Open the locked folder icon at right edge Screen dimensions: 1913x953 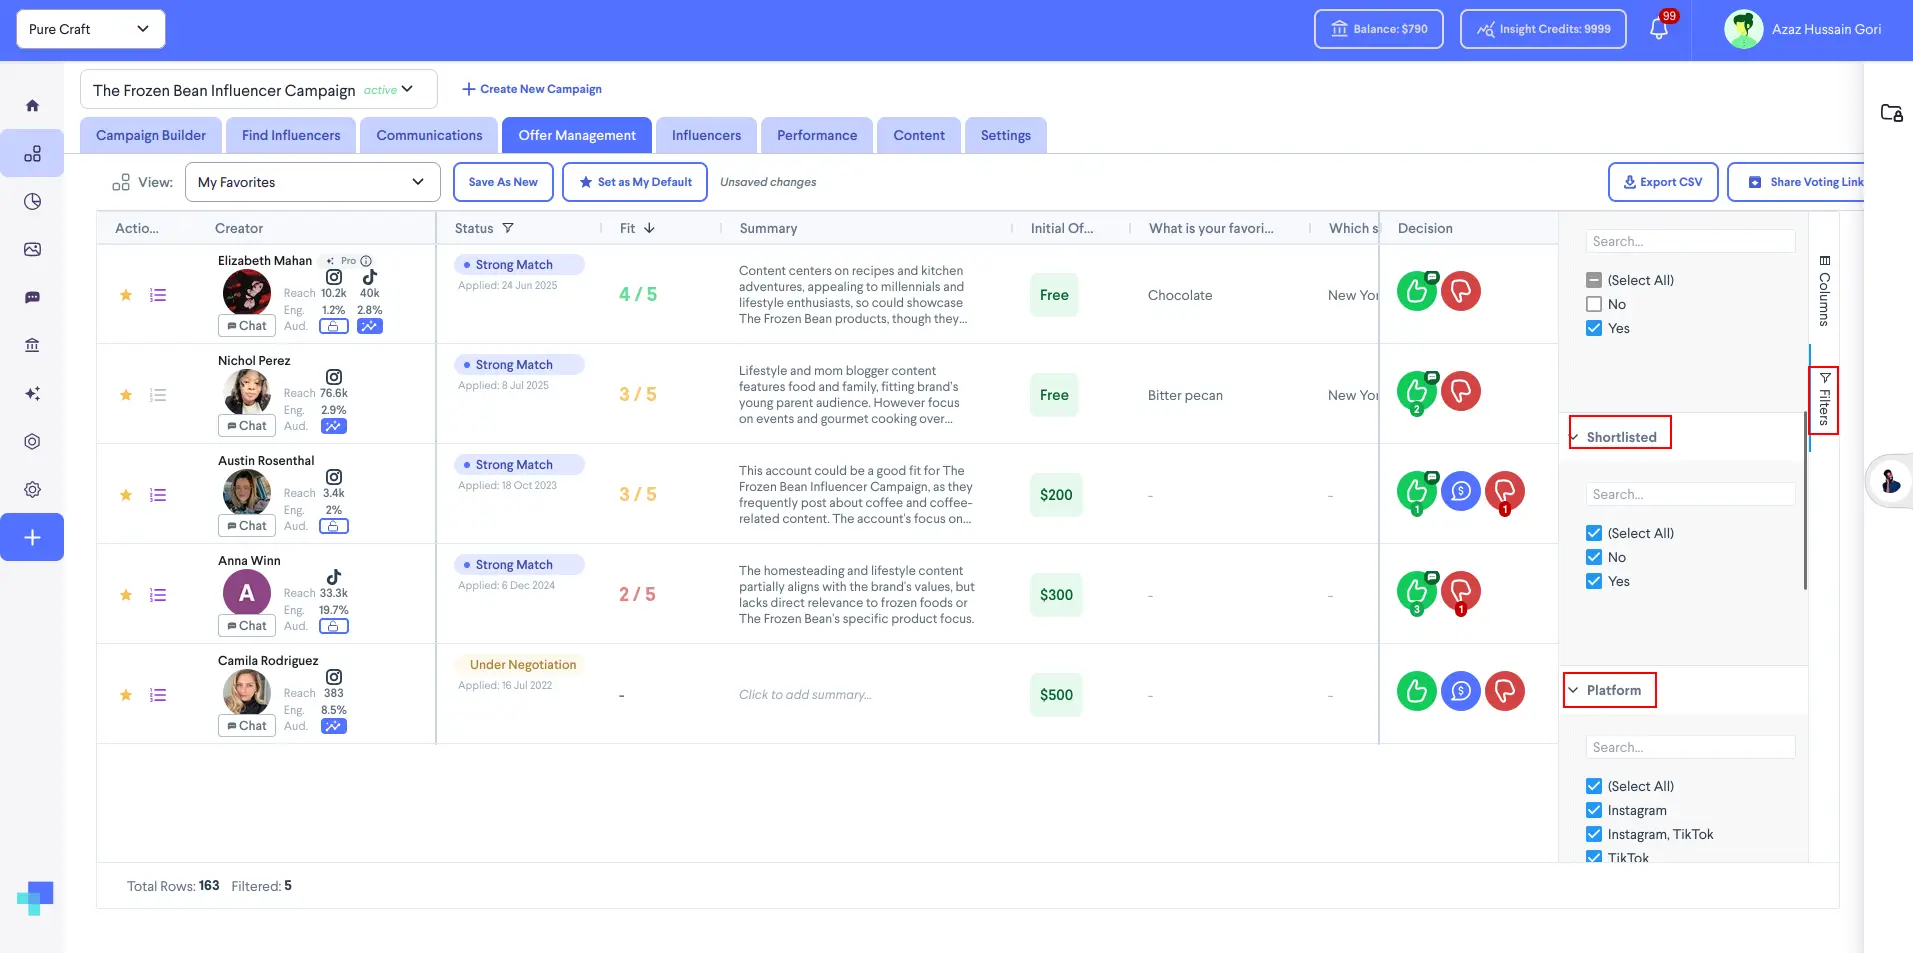coord(1891,113)
